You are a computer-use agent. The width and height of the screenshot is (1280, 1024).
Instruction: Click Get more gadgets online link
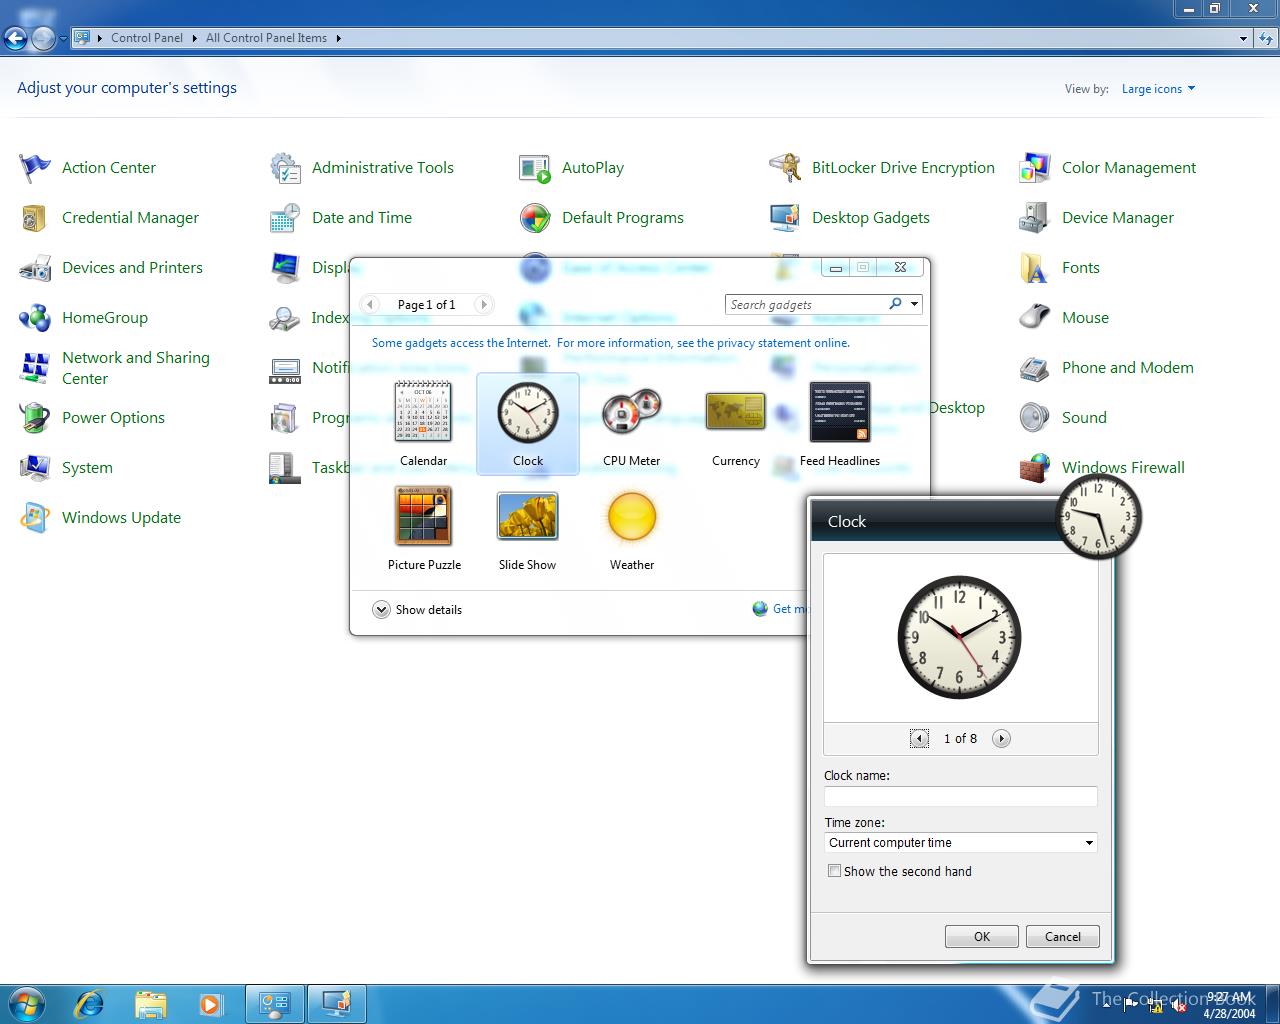tap(780, 609)
